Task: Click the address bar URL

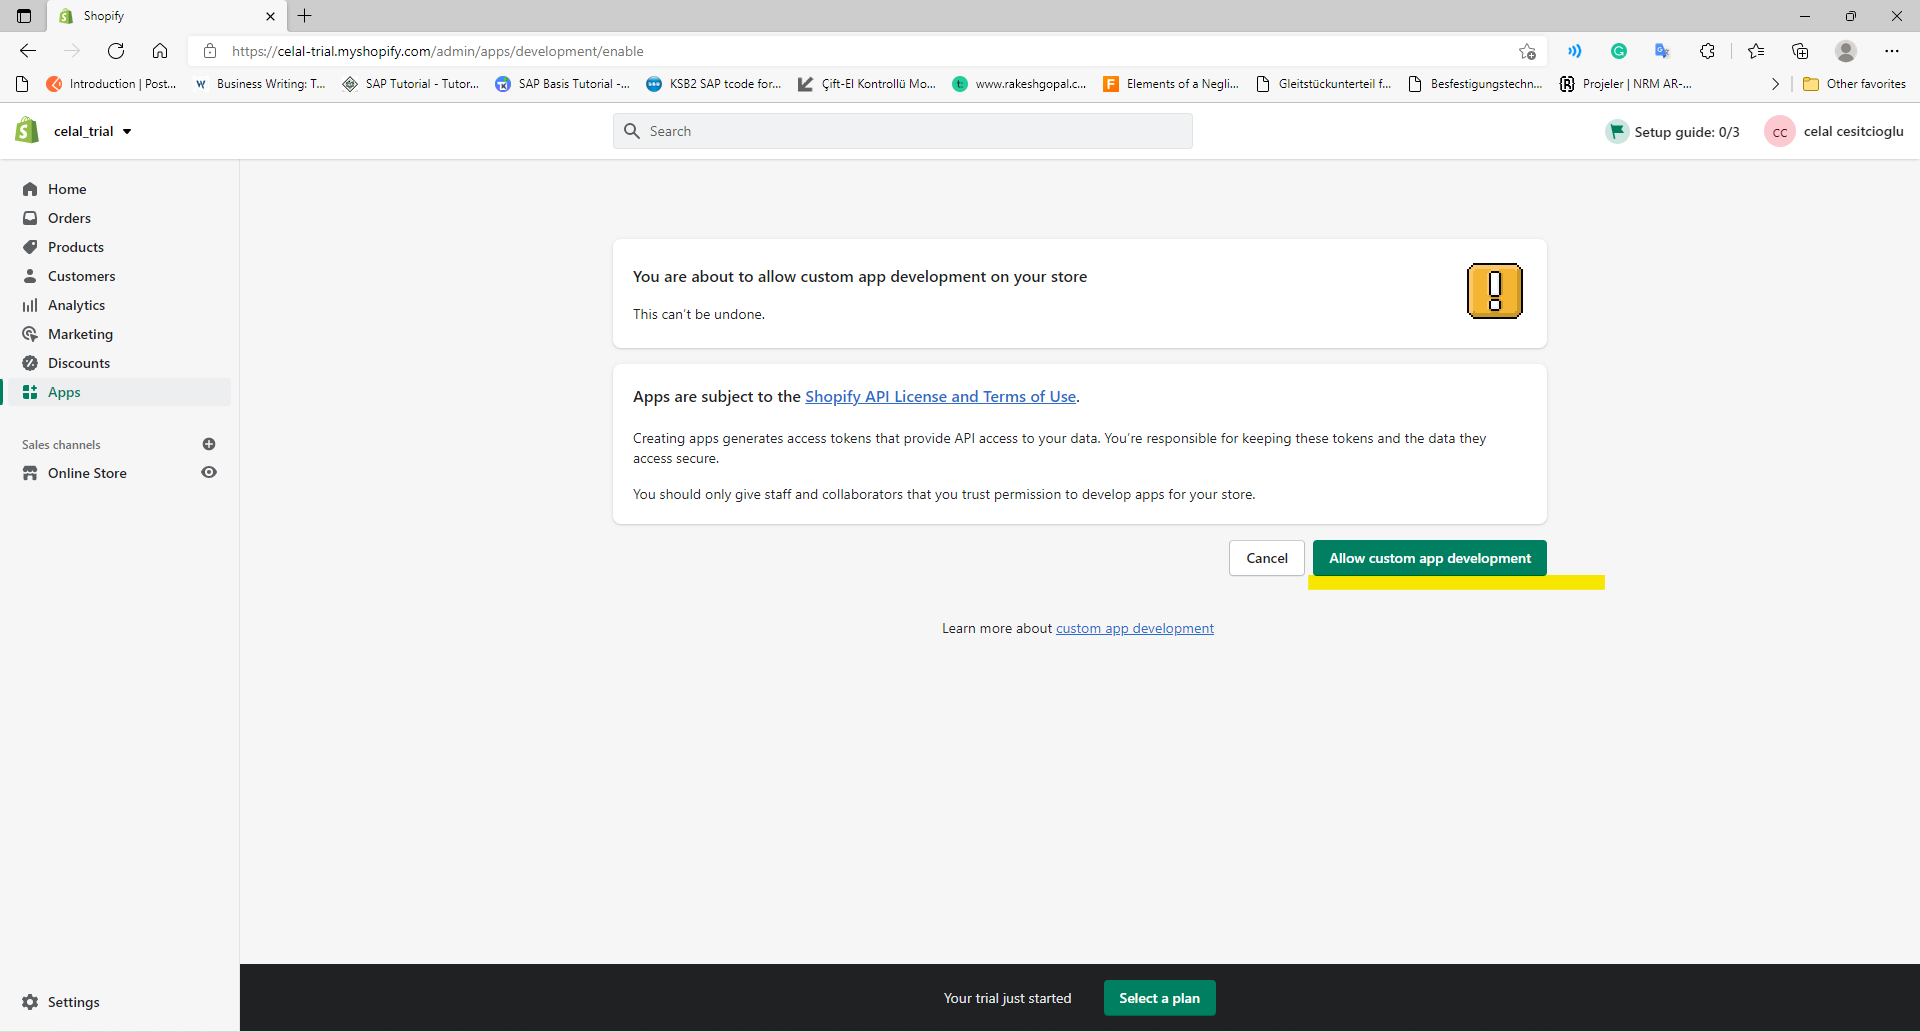Action: [x=437, y=51]
